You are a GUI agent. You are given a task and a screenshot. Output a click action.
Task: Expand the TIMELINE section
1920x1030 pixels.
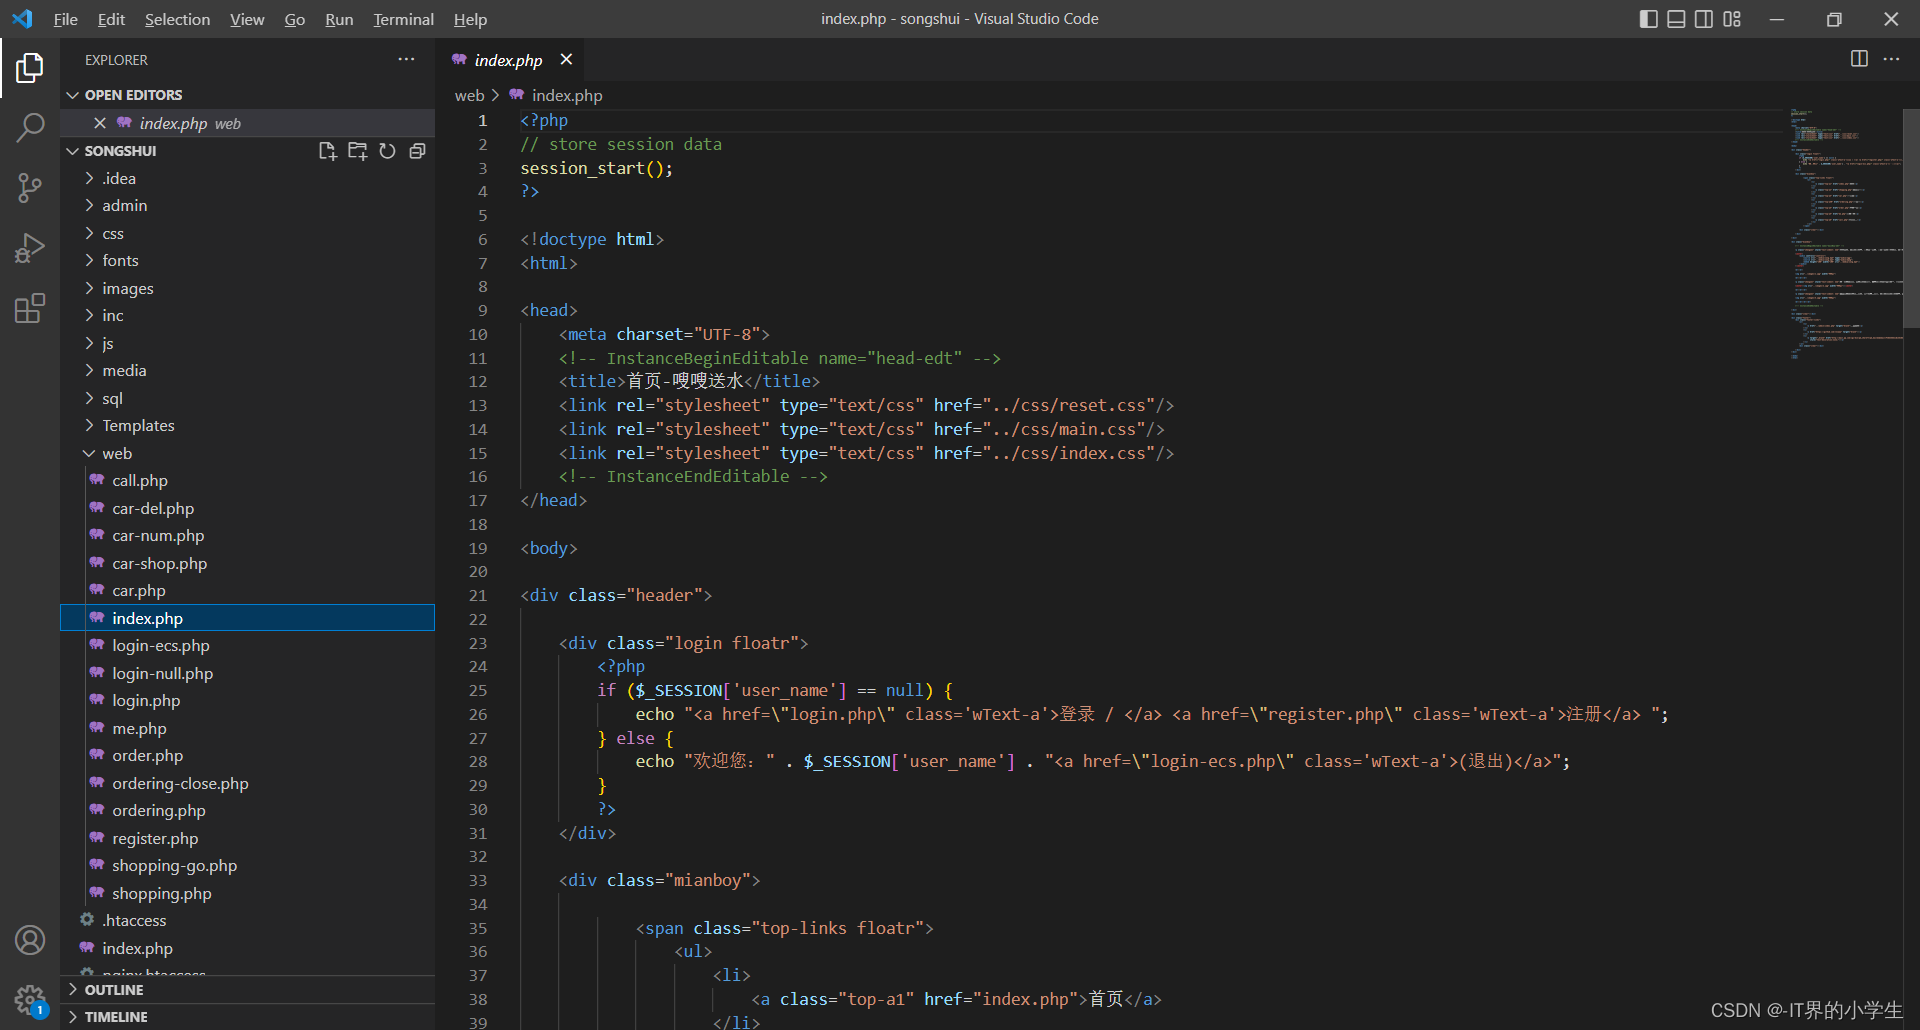tap(247, 1017)
